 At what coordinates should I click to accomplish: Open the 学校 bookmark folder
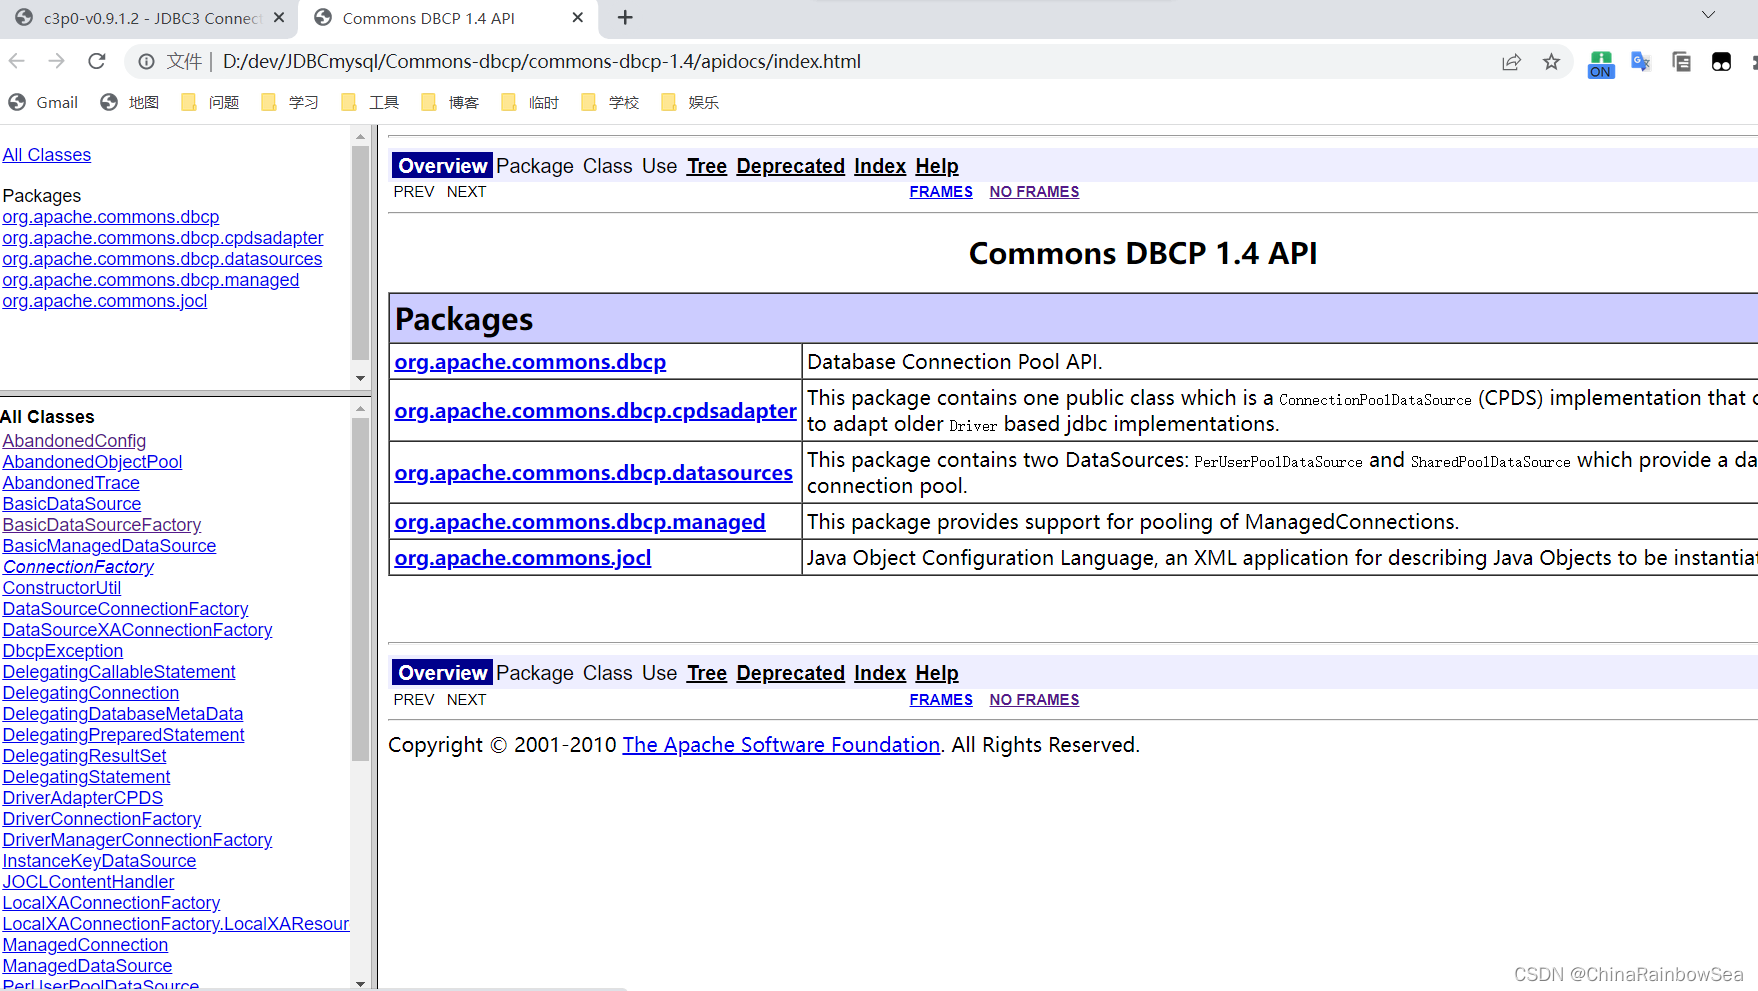click(610, 102)
